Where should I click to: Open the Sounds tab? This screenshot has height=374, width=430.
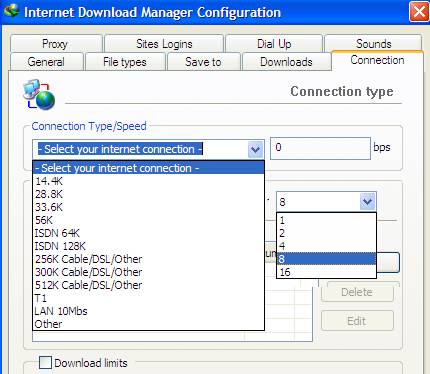[373, 43]
